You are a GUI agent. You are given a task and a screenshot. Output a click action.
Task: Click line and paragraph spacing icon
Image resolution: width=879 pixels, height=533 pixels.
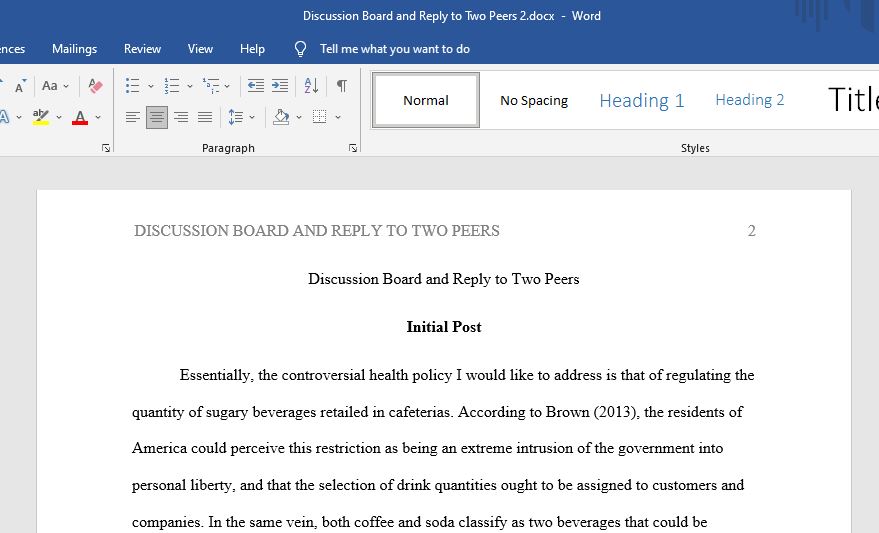[x=235, y=117]
